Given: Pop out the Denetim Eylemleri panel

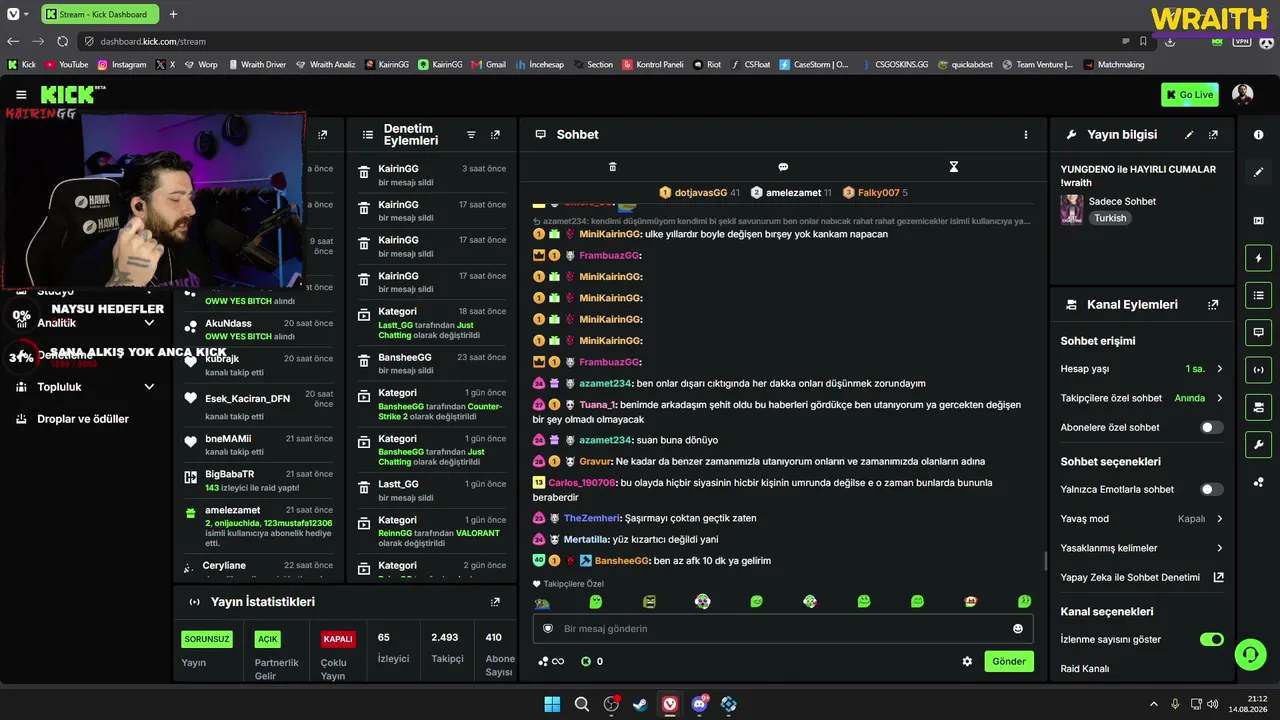Looking at the screenshot, I should point(495,135).
